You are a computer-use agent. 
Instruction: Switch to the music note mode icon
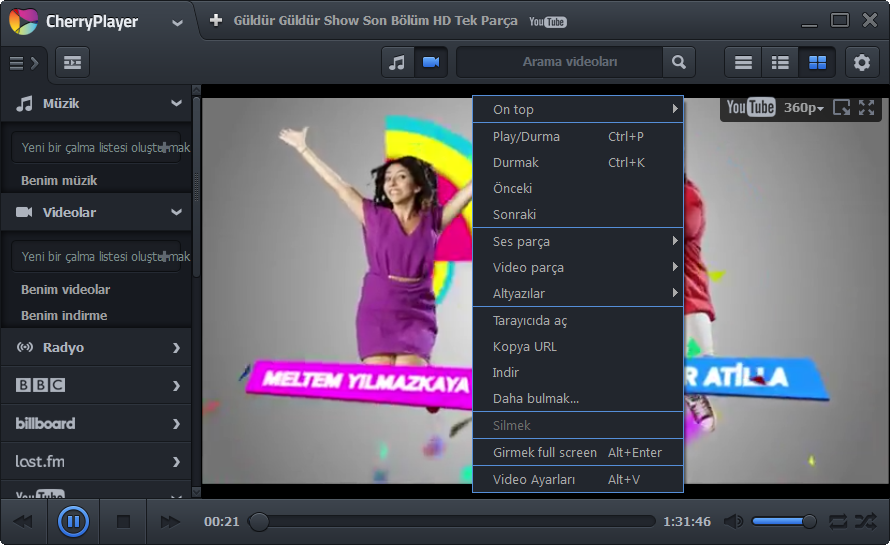coord(397,62)
